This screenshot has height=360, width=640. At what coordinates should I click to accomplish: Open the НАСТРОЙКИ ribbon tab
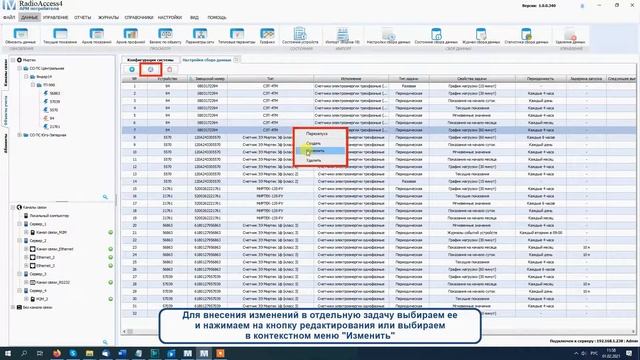tap(170, 18)
